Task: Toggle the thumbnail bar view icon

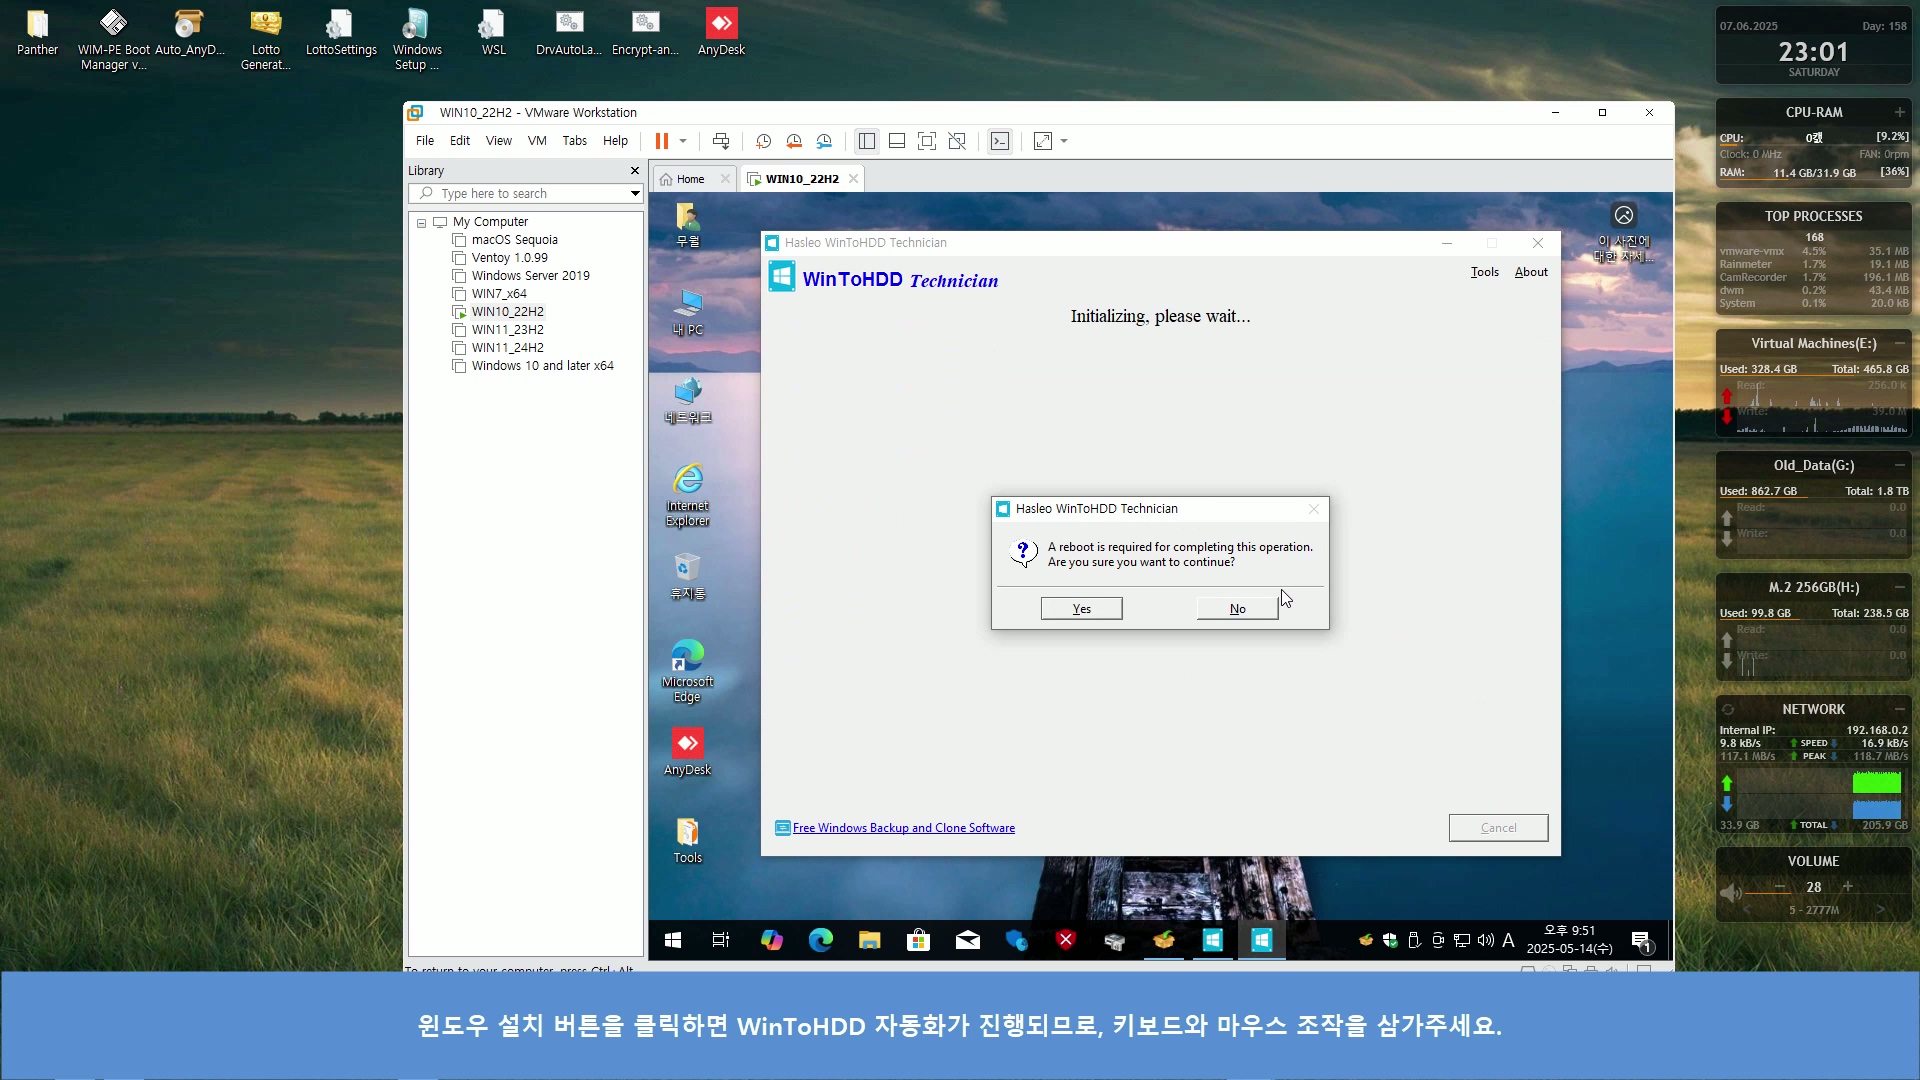Action: (x=897, y=141)
